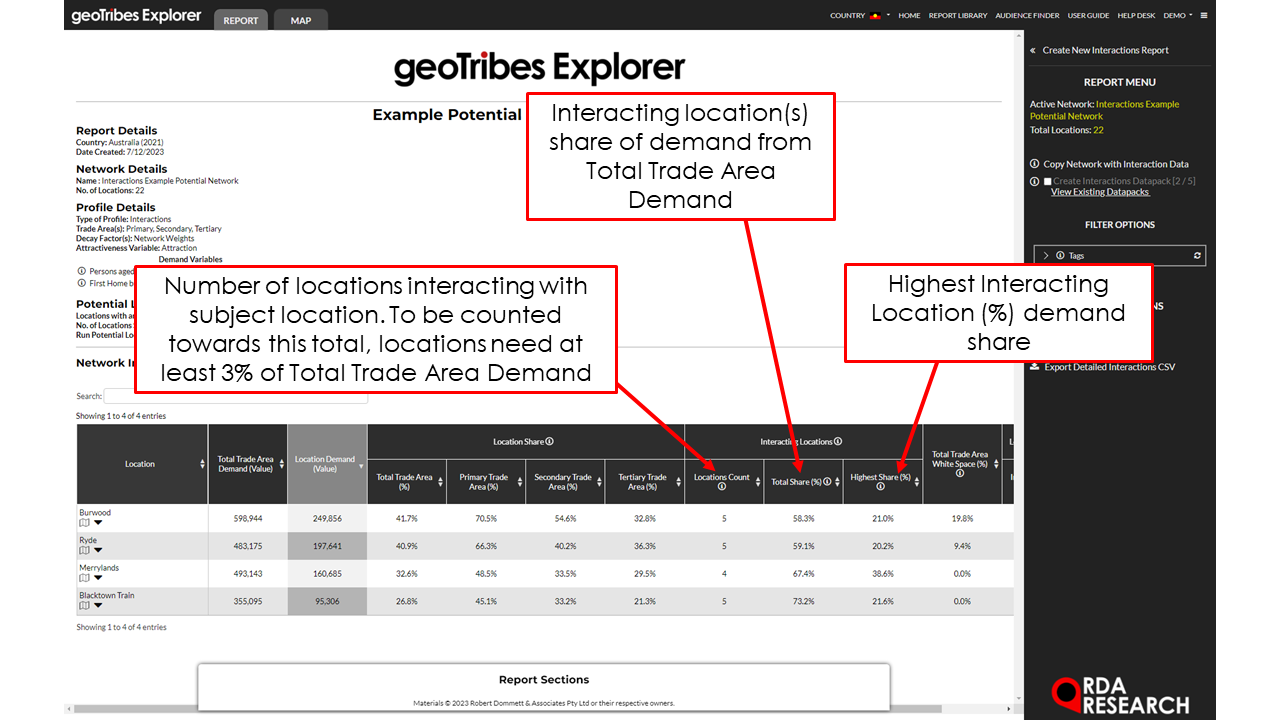
Task: Sort by Locations Count column
Action: tap(724, 481)
